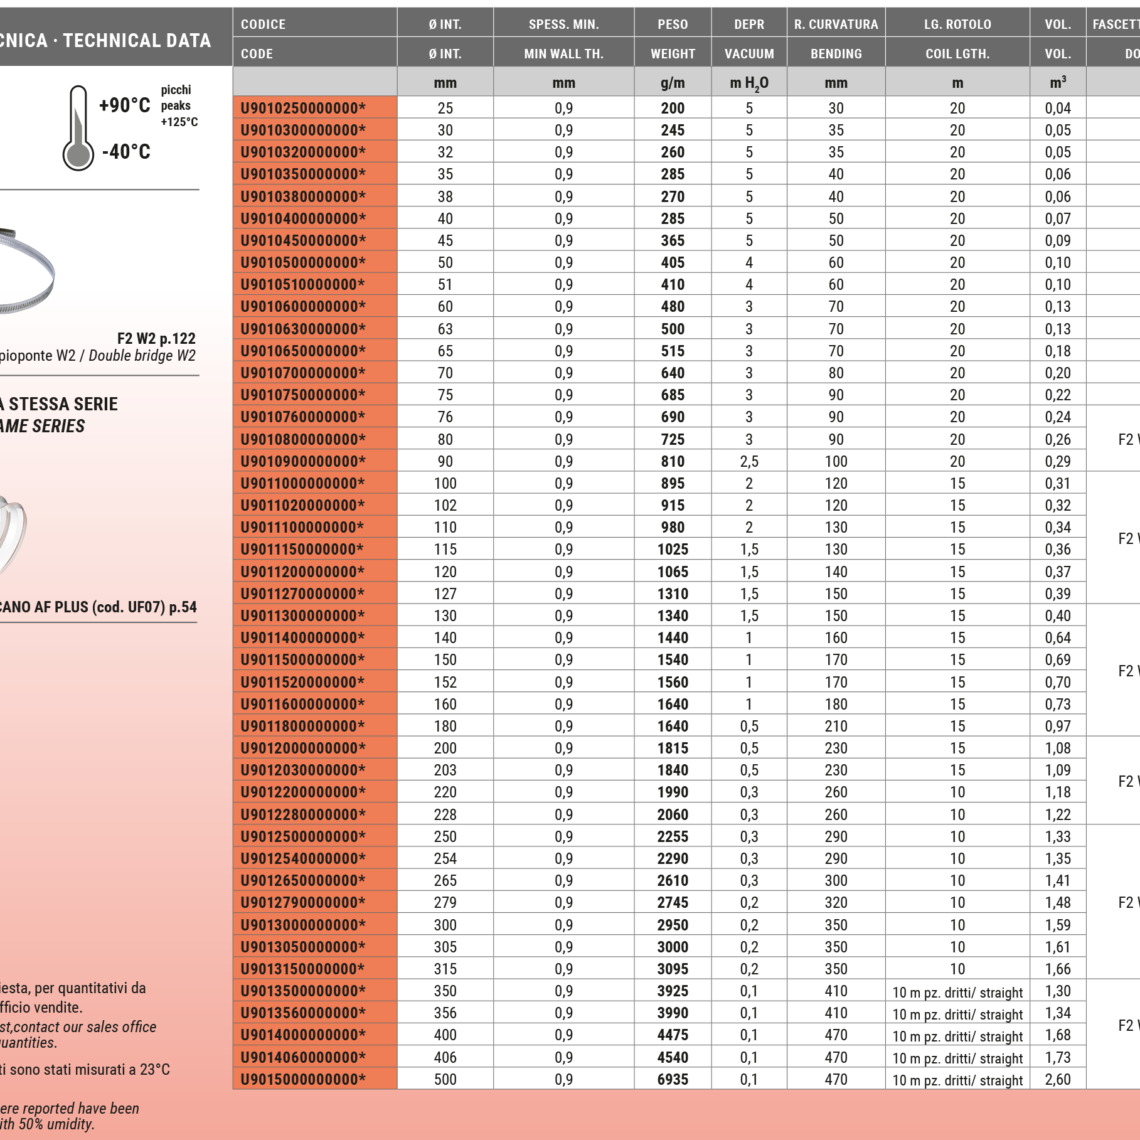
Task: Select product code U9010250000000*
Action: coord(303,108)
